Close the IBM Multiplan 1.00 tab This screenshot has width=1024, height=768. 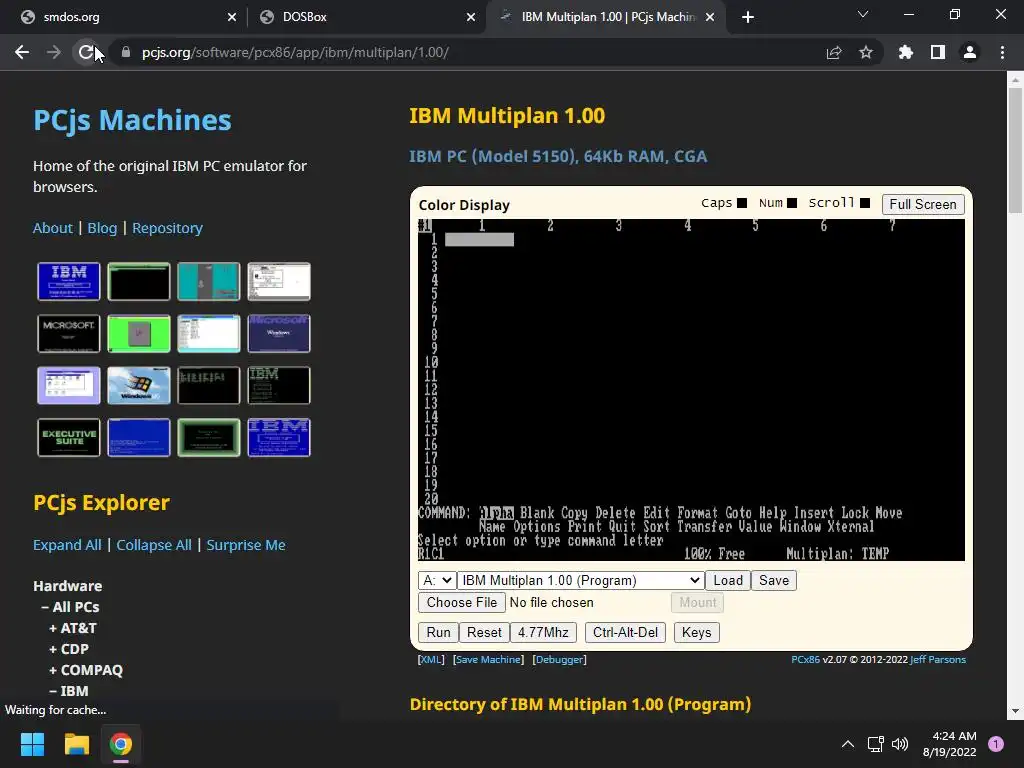click(711, 17)
